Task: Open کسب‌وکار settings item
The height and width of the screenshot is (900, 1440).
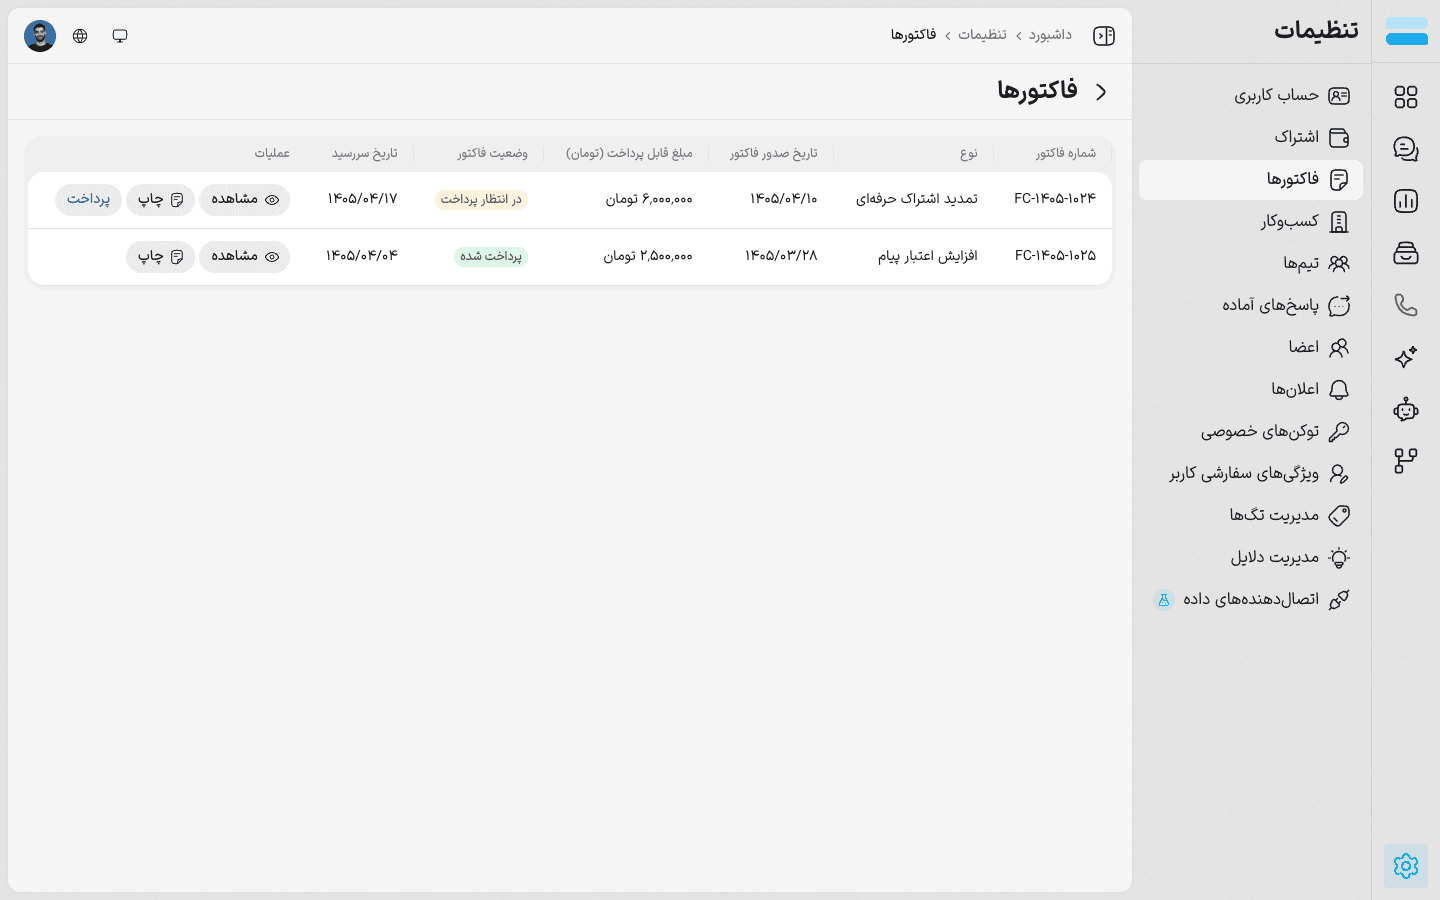Action: click(x=1251, y=222)
